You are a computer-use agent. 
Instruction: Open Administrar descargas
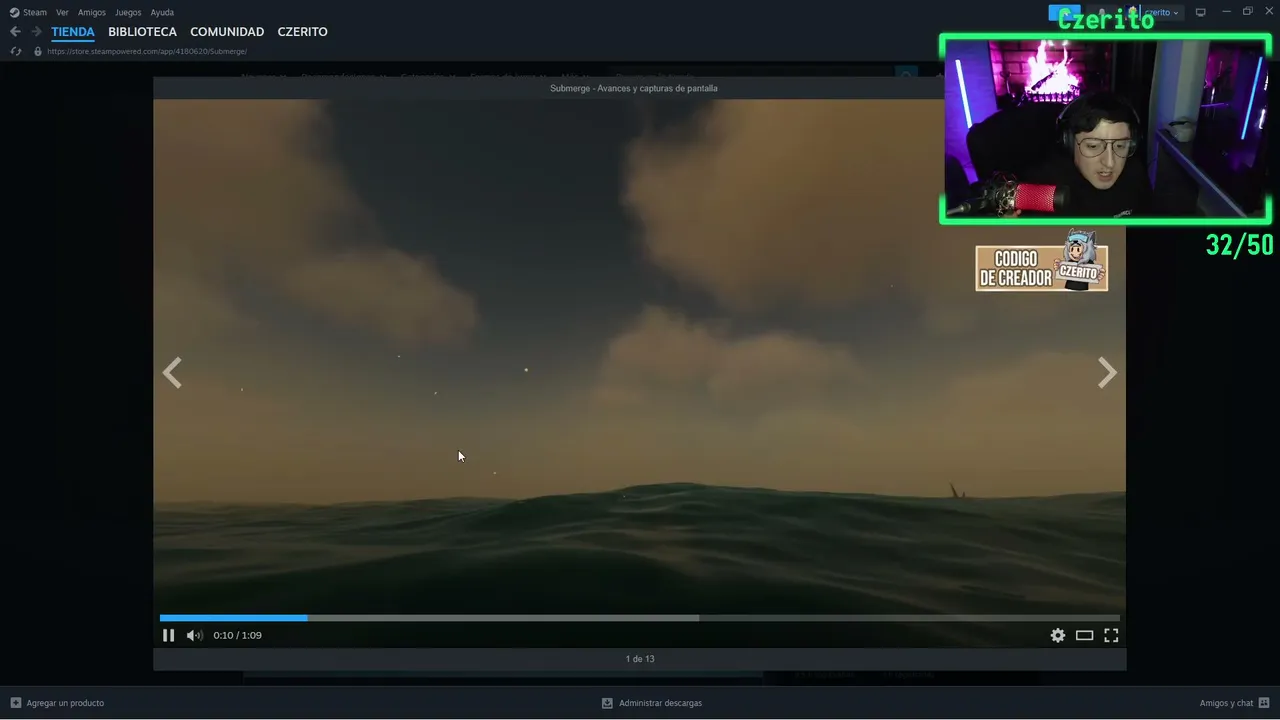pyautogui.click(x=652, y=703)
